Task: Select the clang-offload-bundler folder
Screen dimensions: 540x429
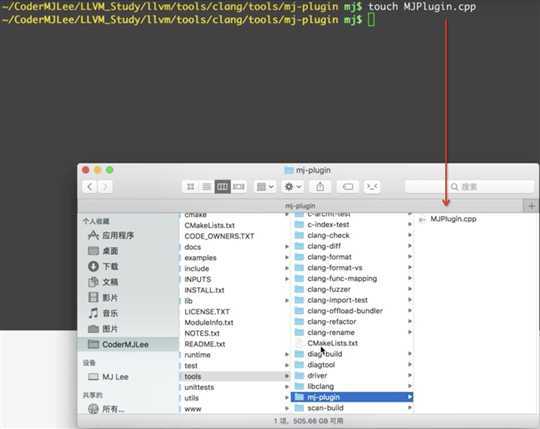Action: (345, 311)
